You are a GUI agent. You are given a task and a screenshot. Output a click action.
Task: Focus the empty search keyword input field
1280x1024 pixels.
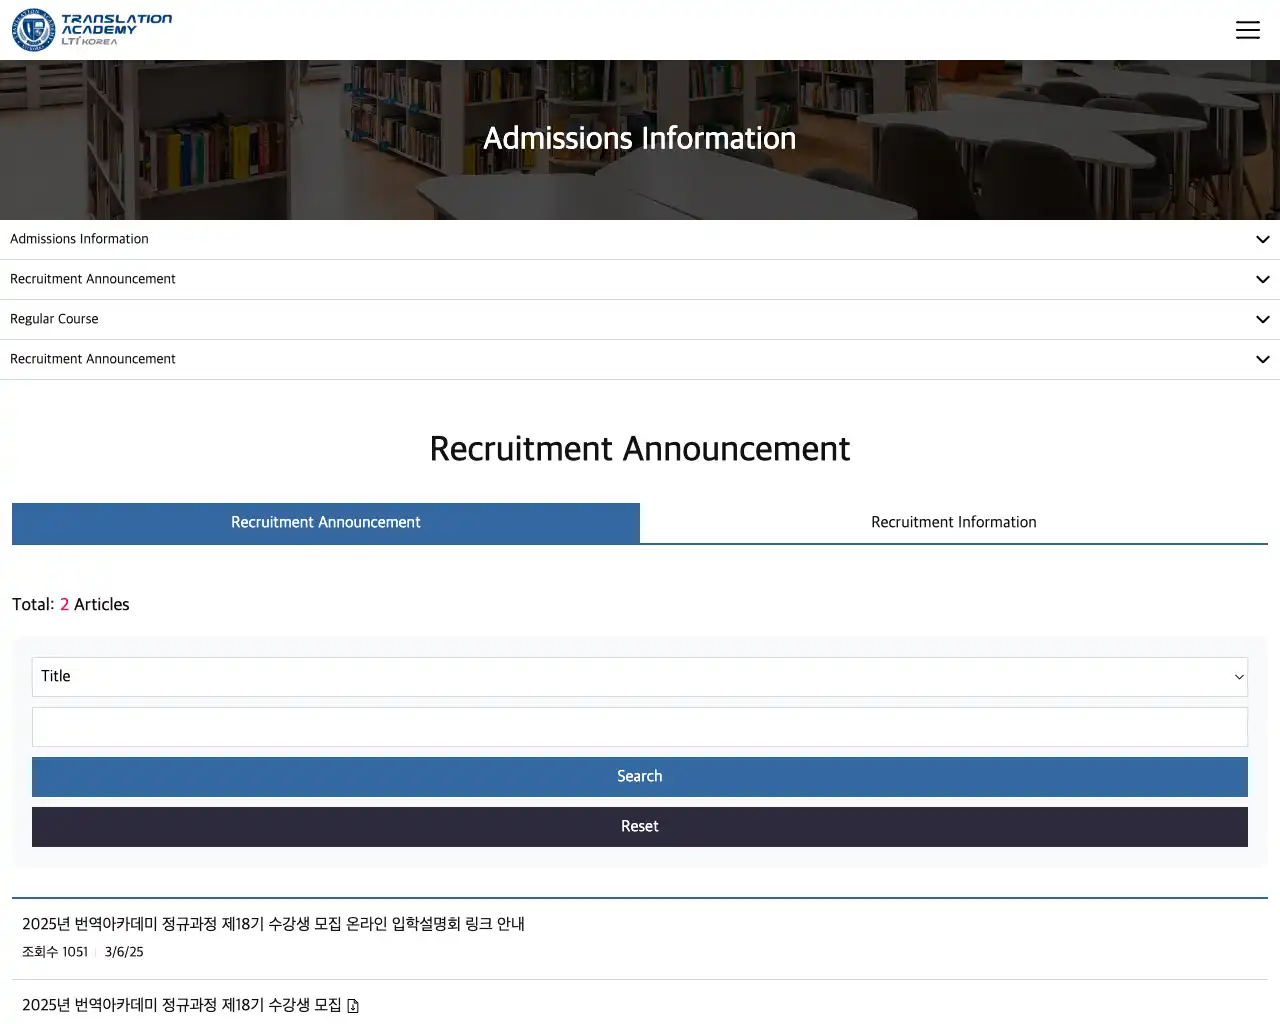(x=640, y=727)
